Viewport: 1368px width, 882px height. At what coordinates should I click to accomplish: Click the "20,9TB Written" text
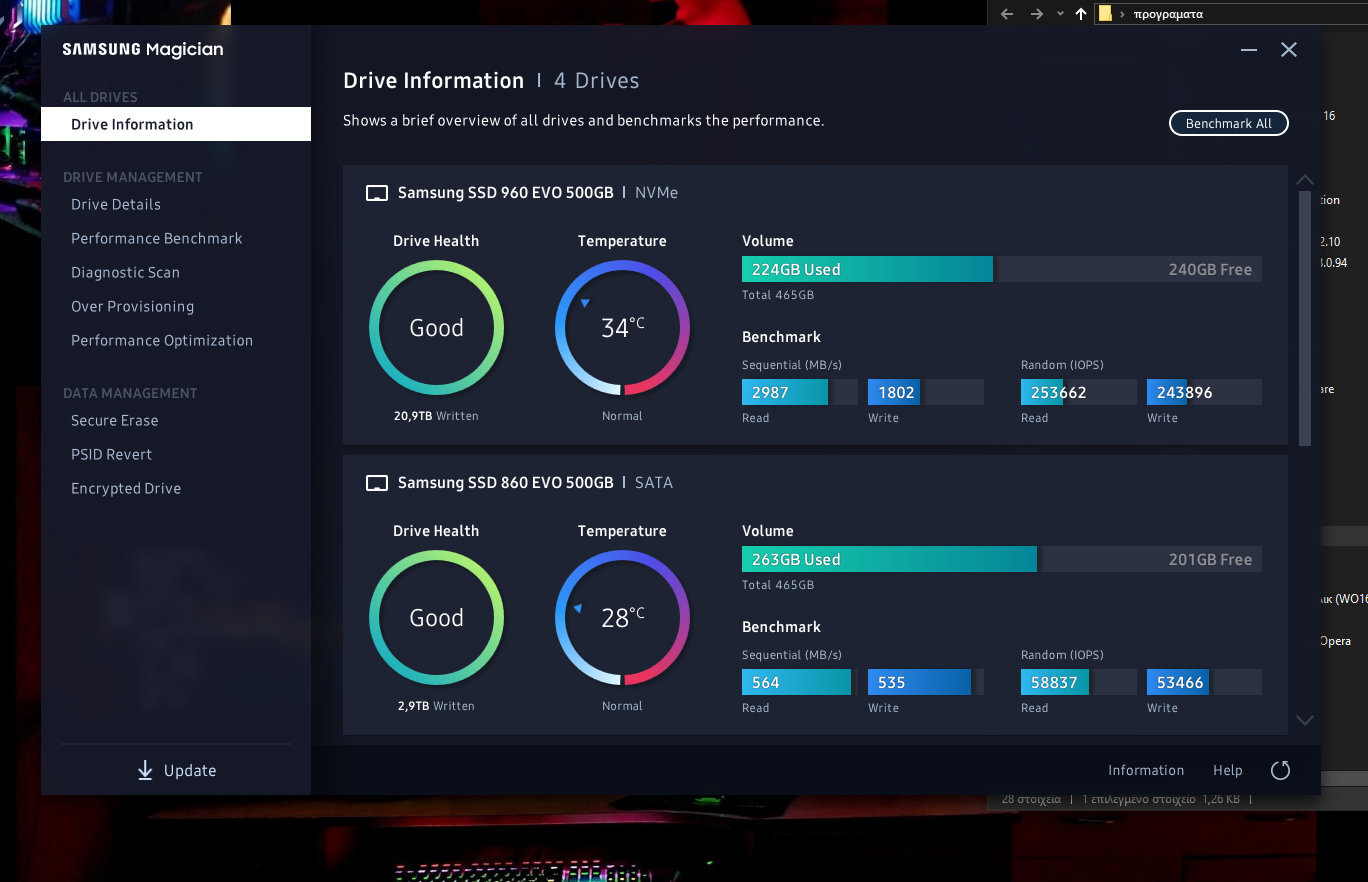point(436,416)
